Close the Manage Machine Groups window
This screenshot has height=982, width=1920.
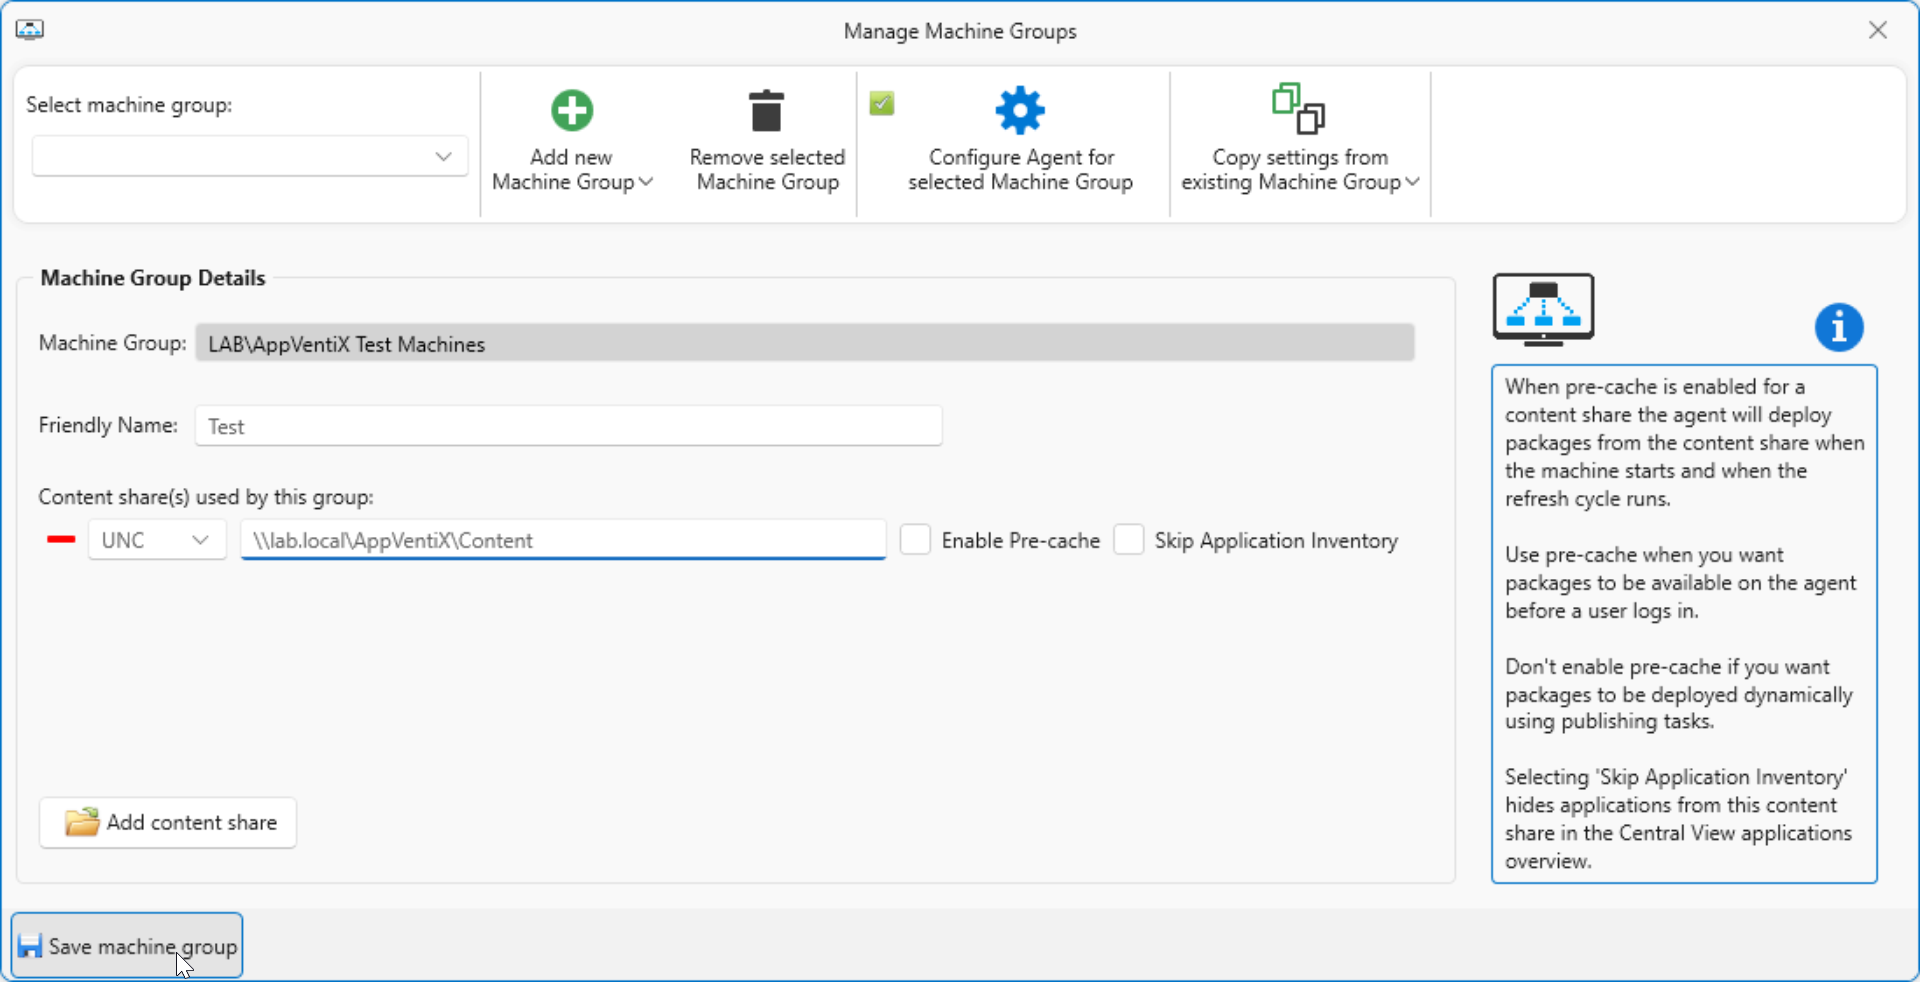[x=1878, y=30]
